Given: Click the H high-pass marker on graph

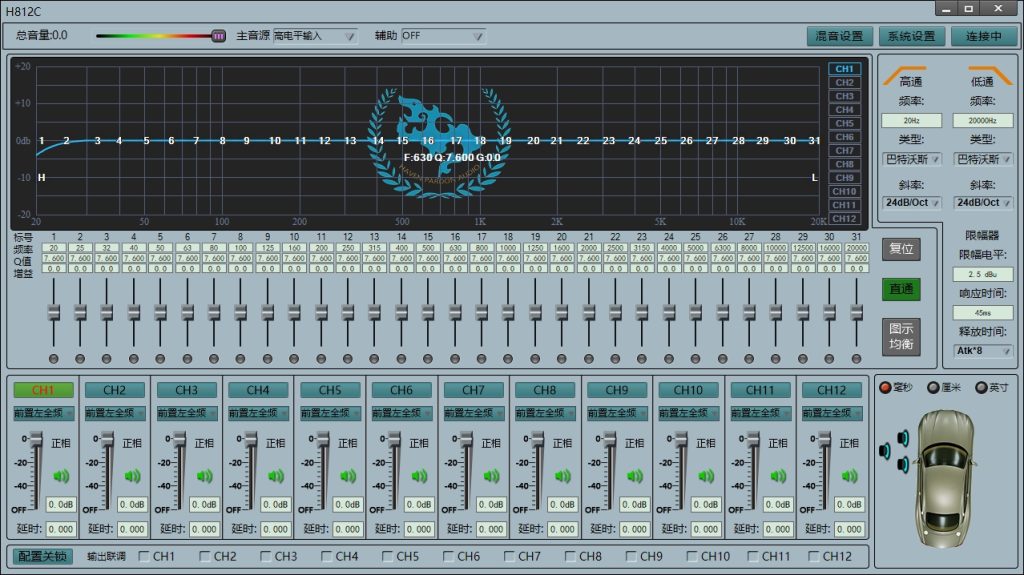Looking at the screenshot, I should 42,177.
